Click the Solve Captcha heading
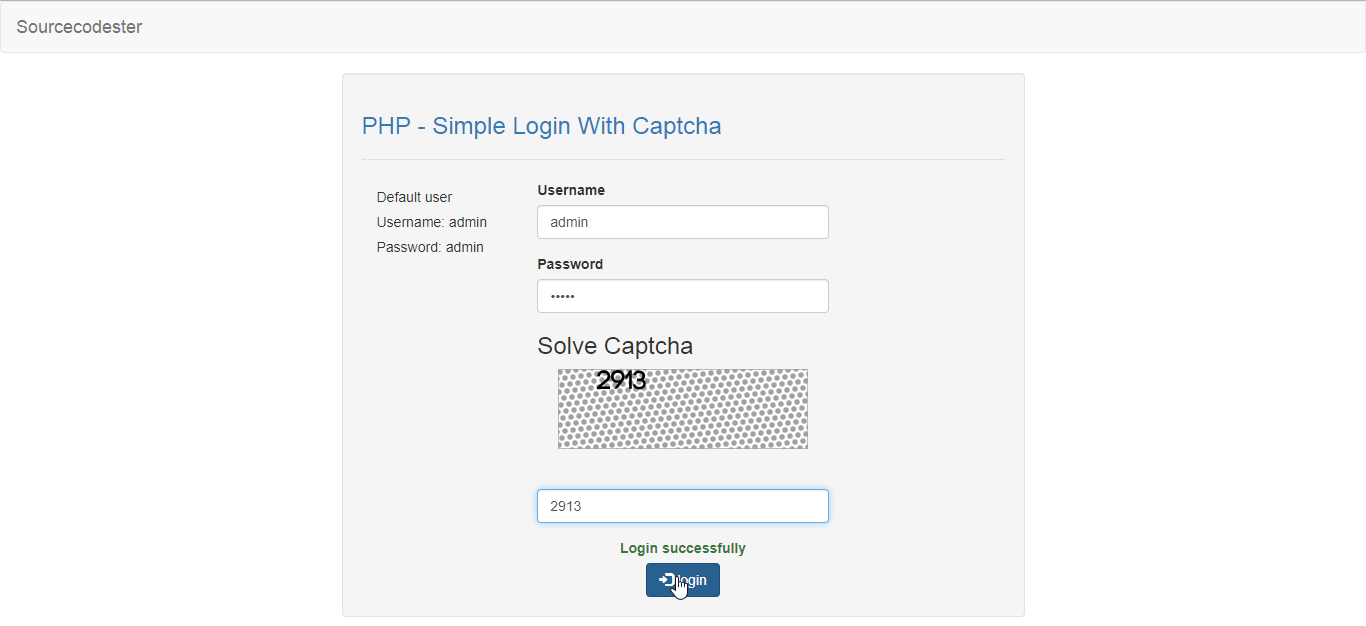Screen dimensions: 1366x626 (x=615, y=346)
